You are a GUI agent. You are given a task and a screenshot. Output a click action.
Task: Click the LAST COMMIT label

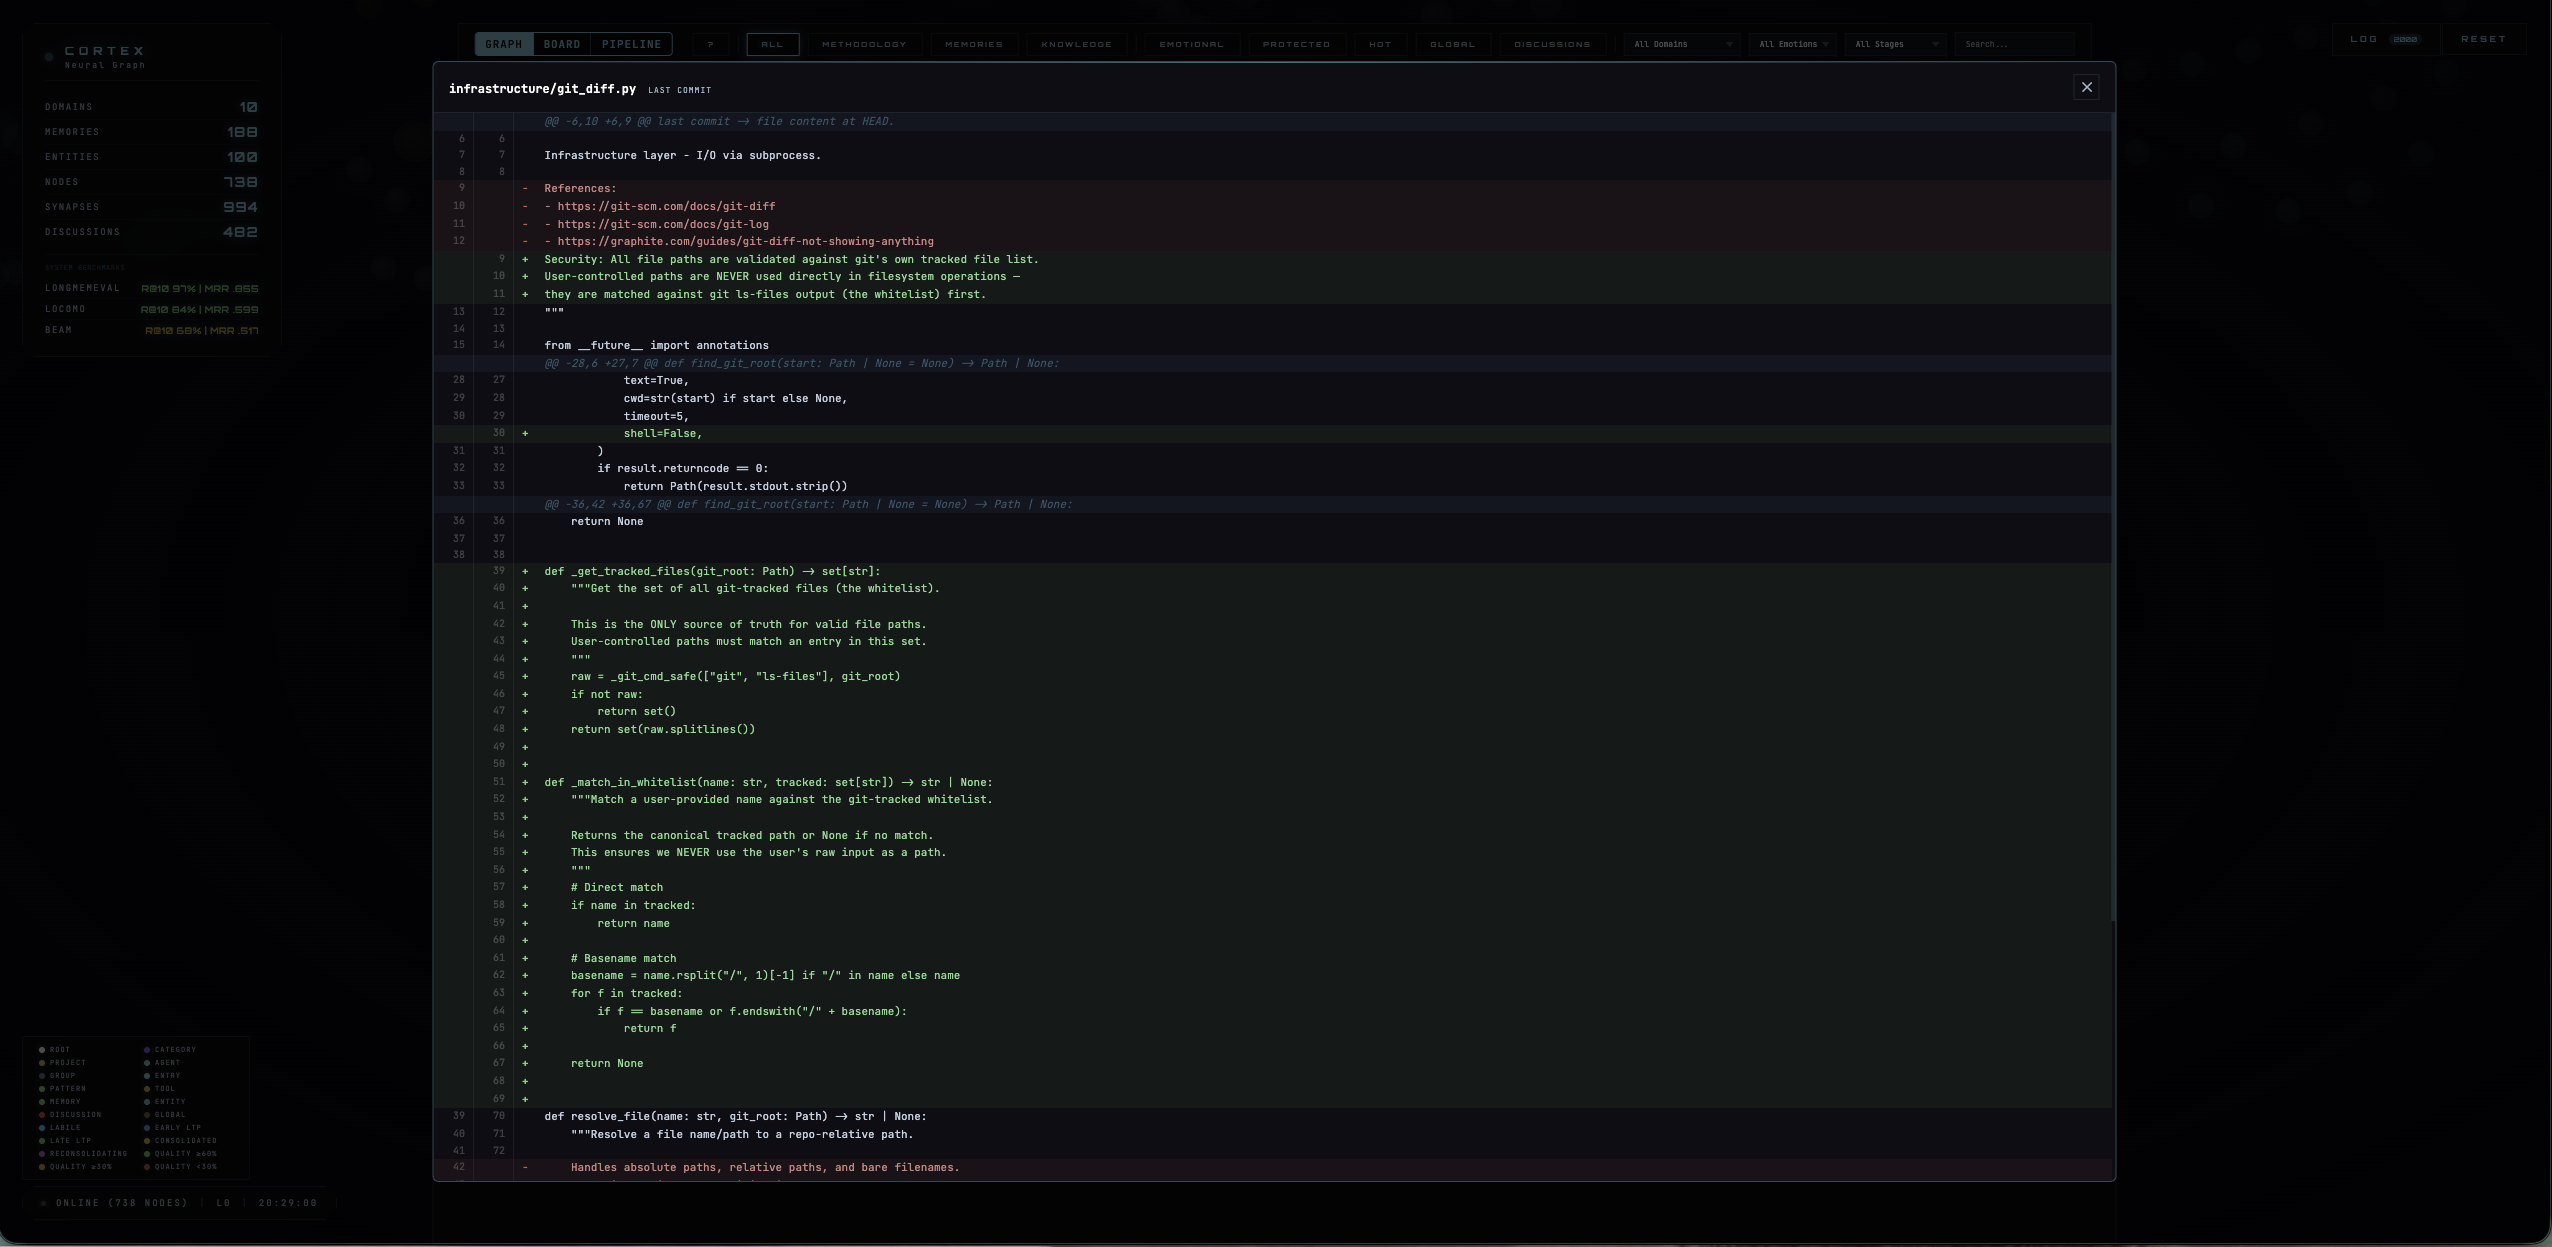[x=679, y=90]
